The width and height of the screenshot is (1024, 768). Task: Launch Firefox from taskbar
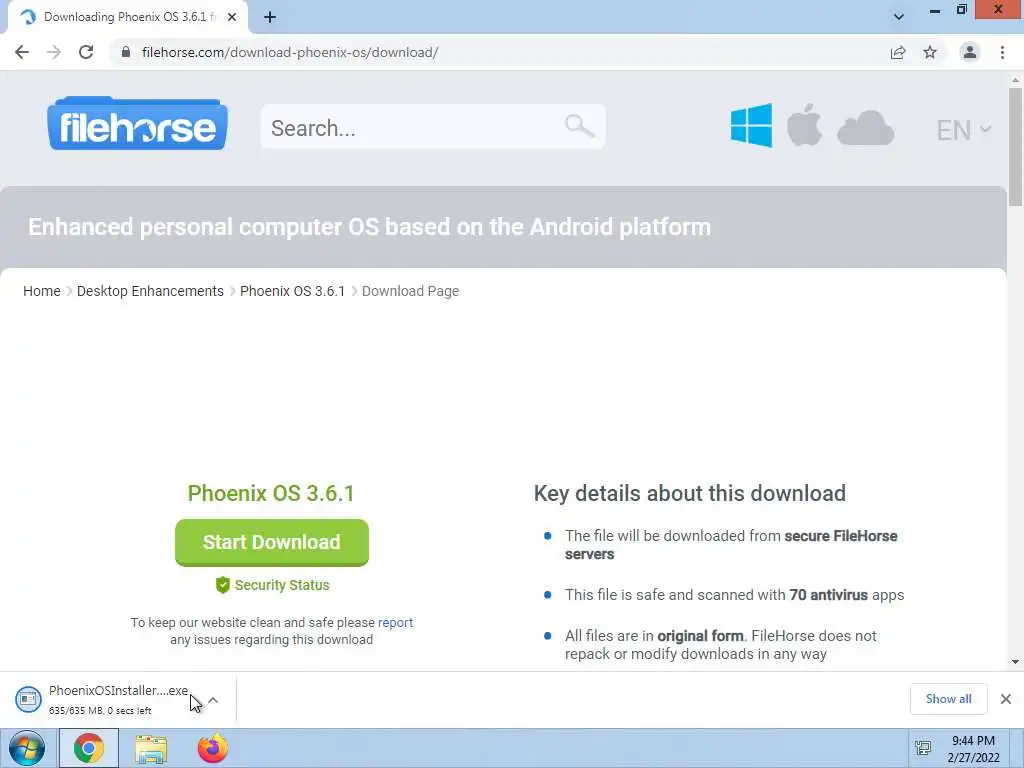coord(212,748)
